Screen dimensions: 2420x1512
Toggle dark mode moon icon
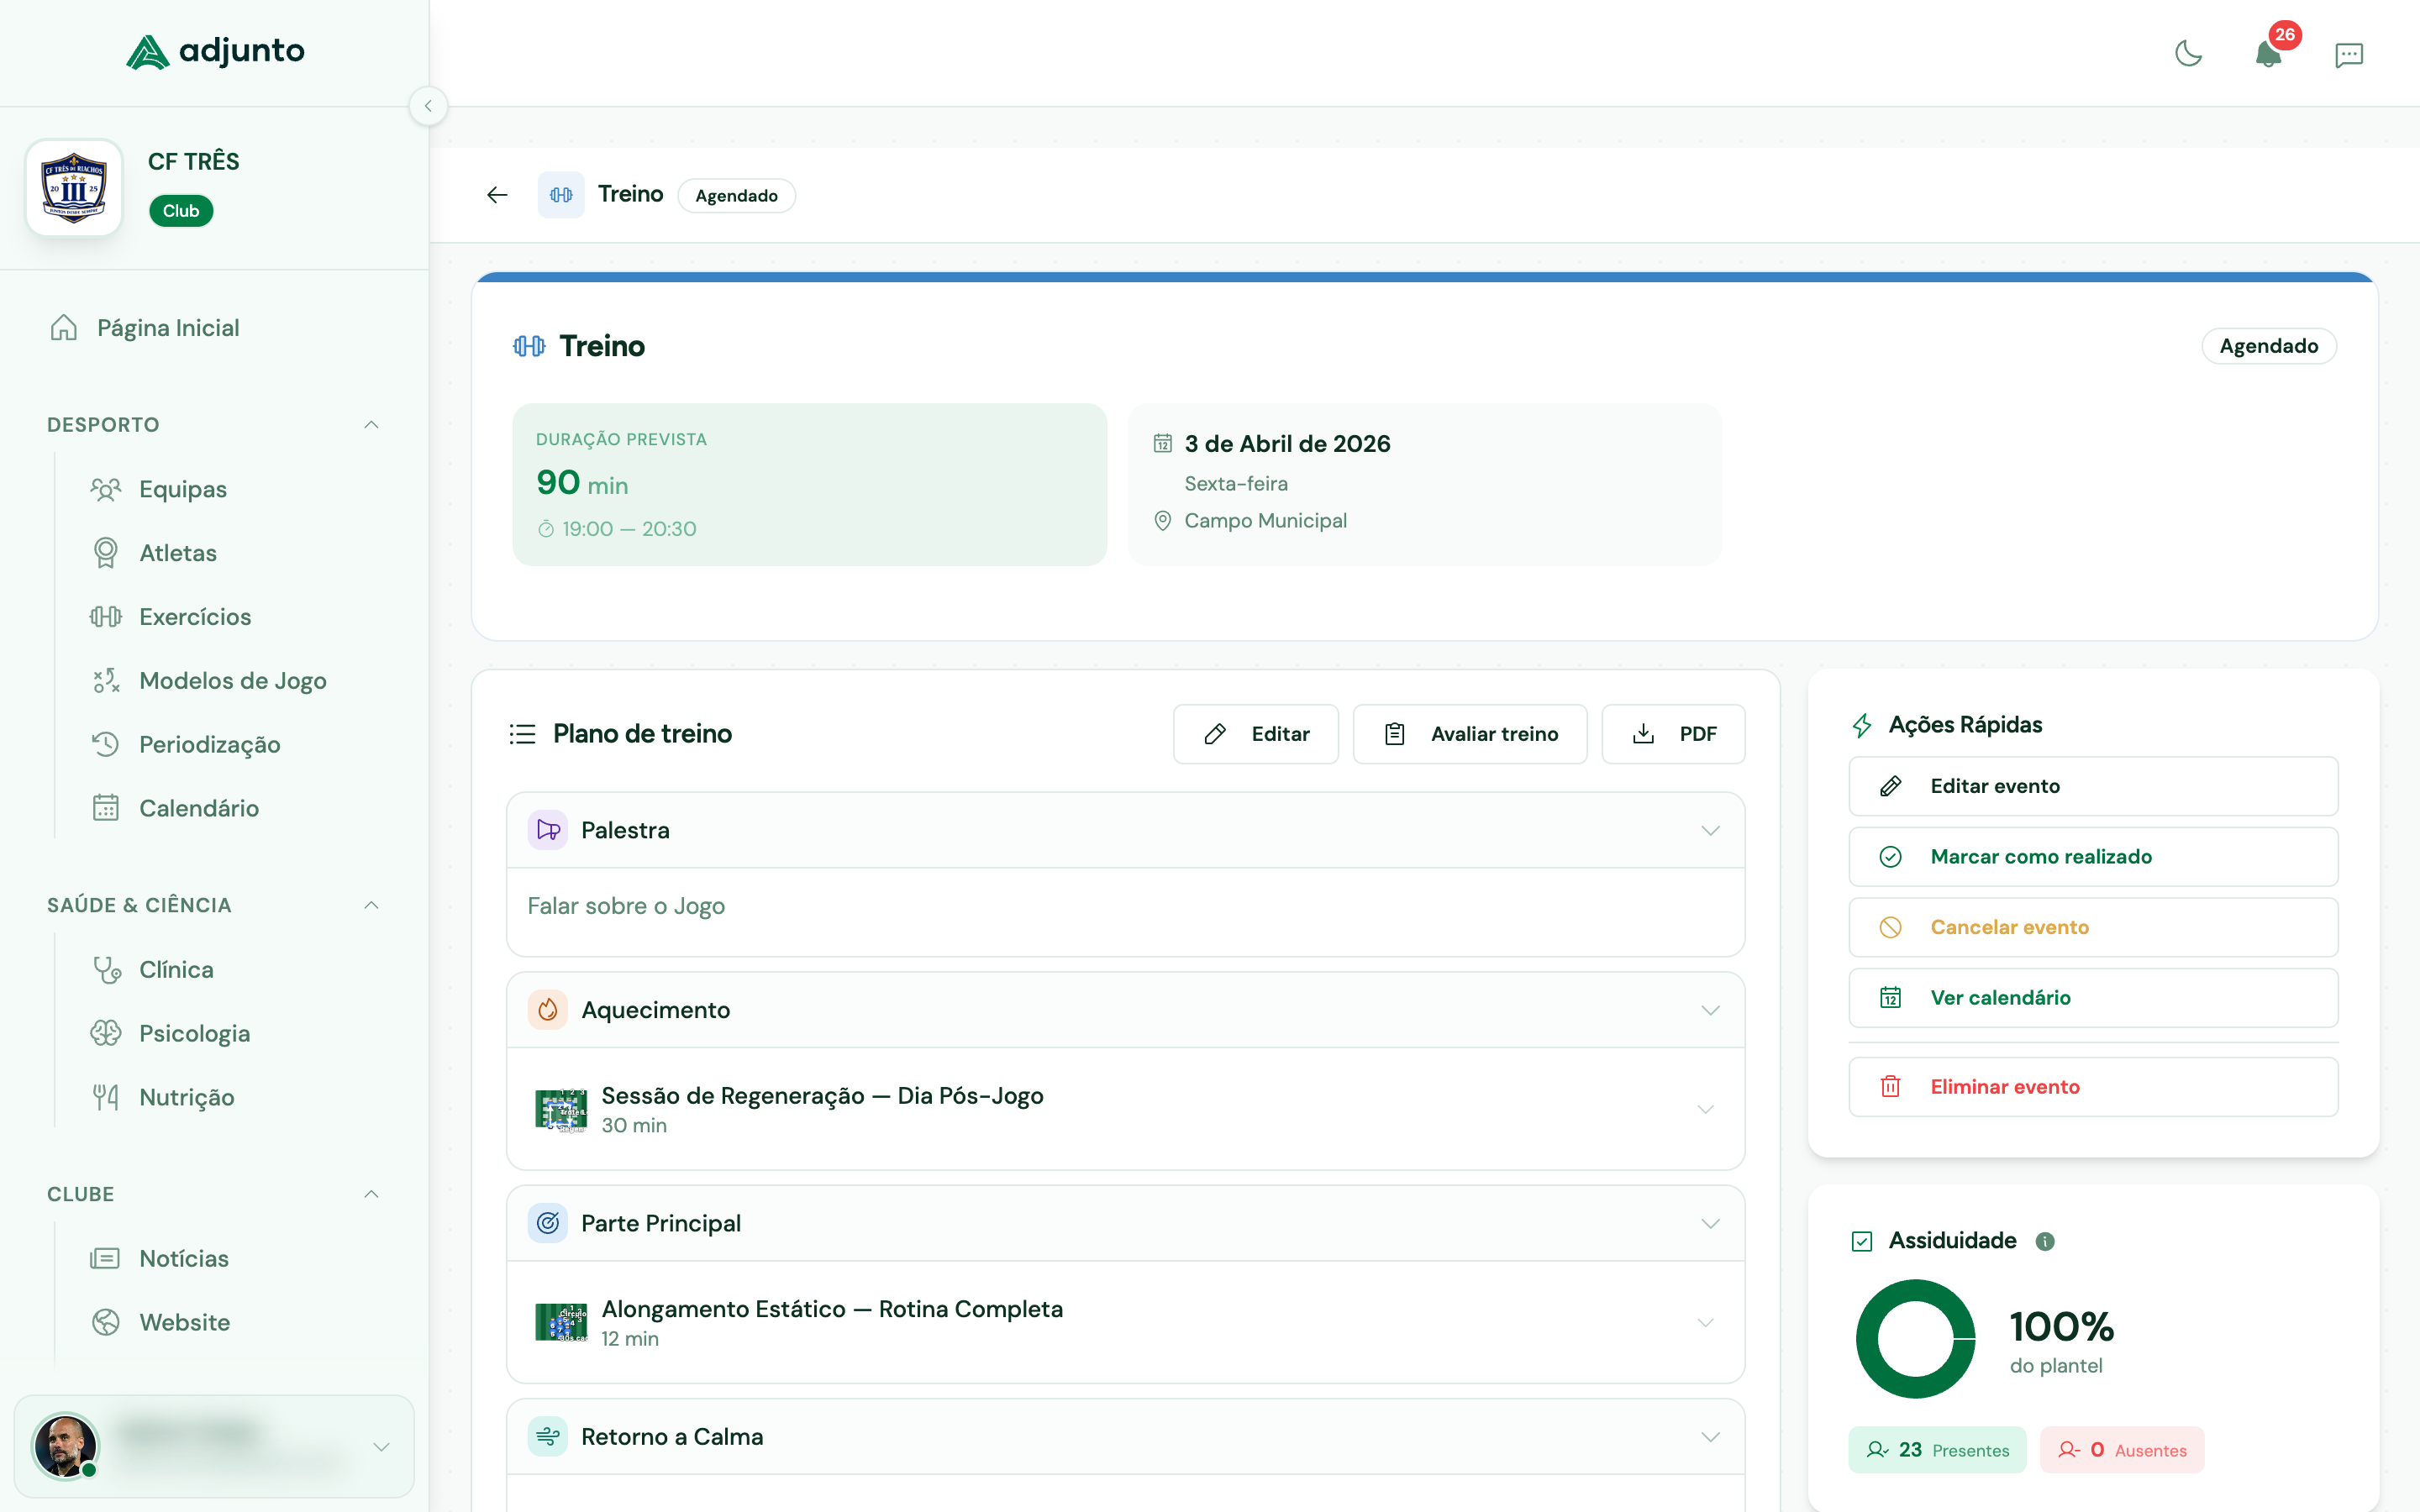click(2188, 54)
